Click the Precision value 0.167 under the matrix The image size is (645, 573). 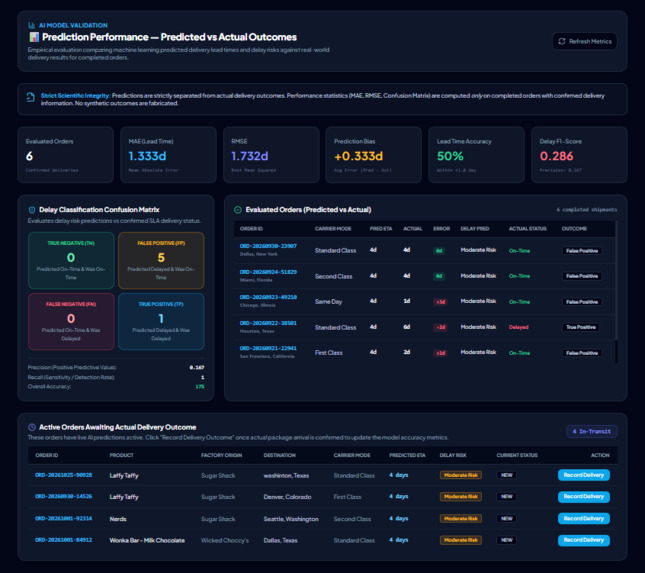tap(197, 367)
